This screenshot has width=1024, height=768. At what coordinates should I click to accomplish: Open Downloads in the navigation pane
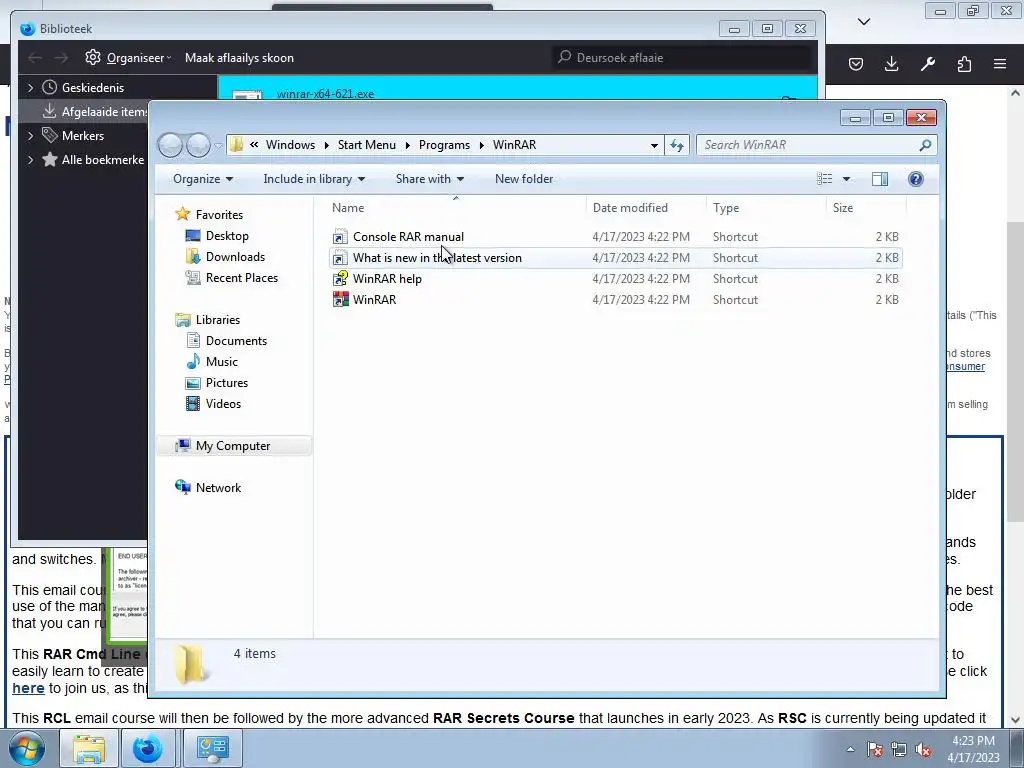coord(235,257)
